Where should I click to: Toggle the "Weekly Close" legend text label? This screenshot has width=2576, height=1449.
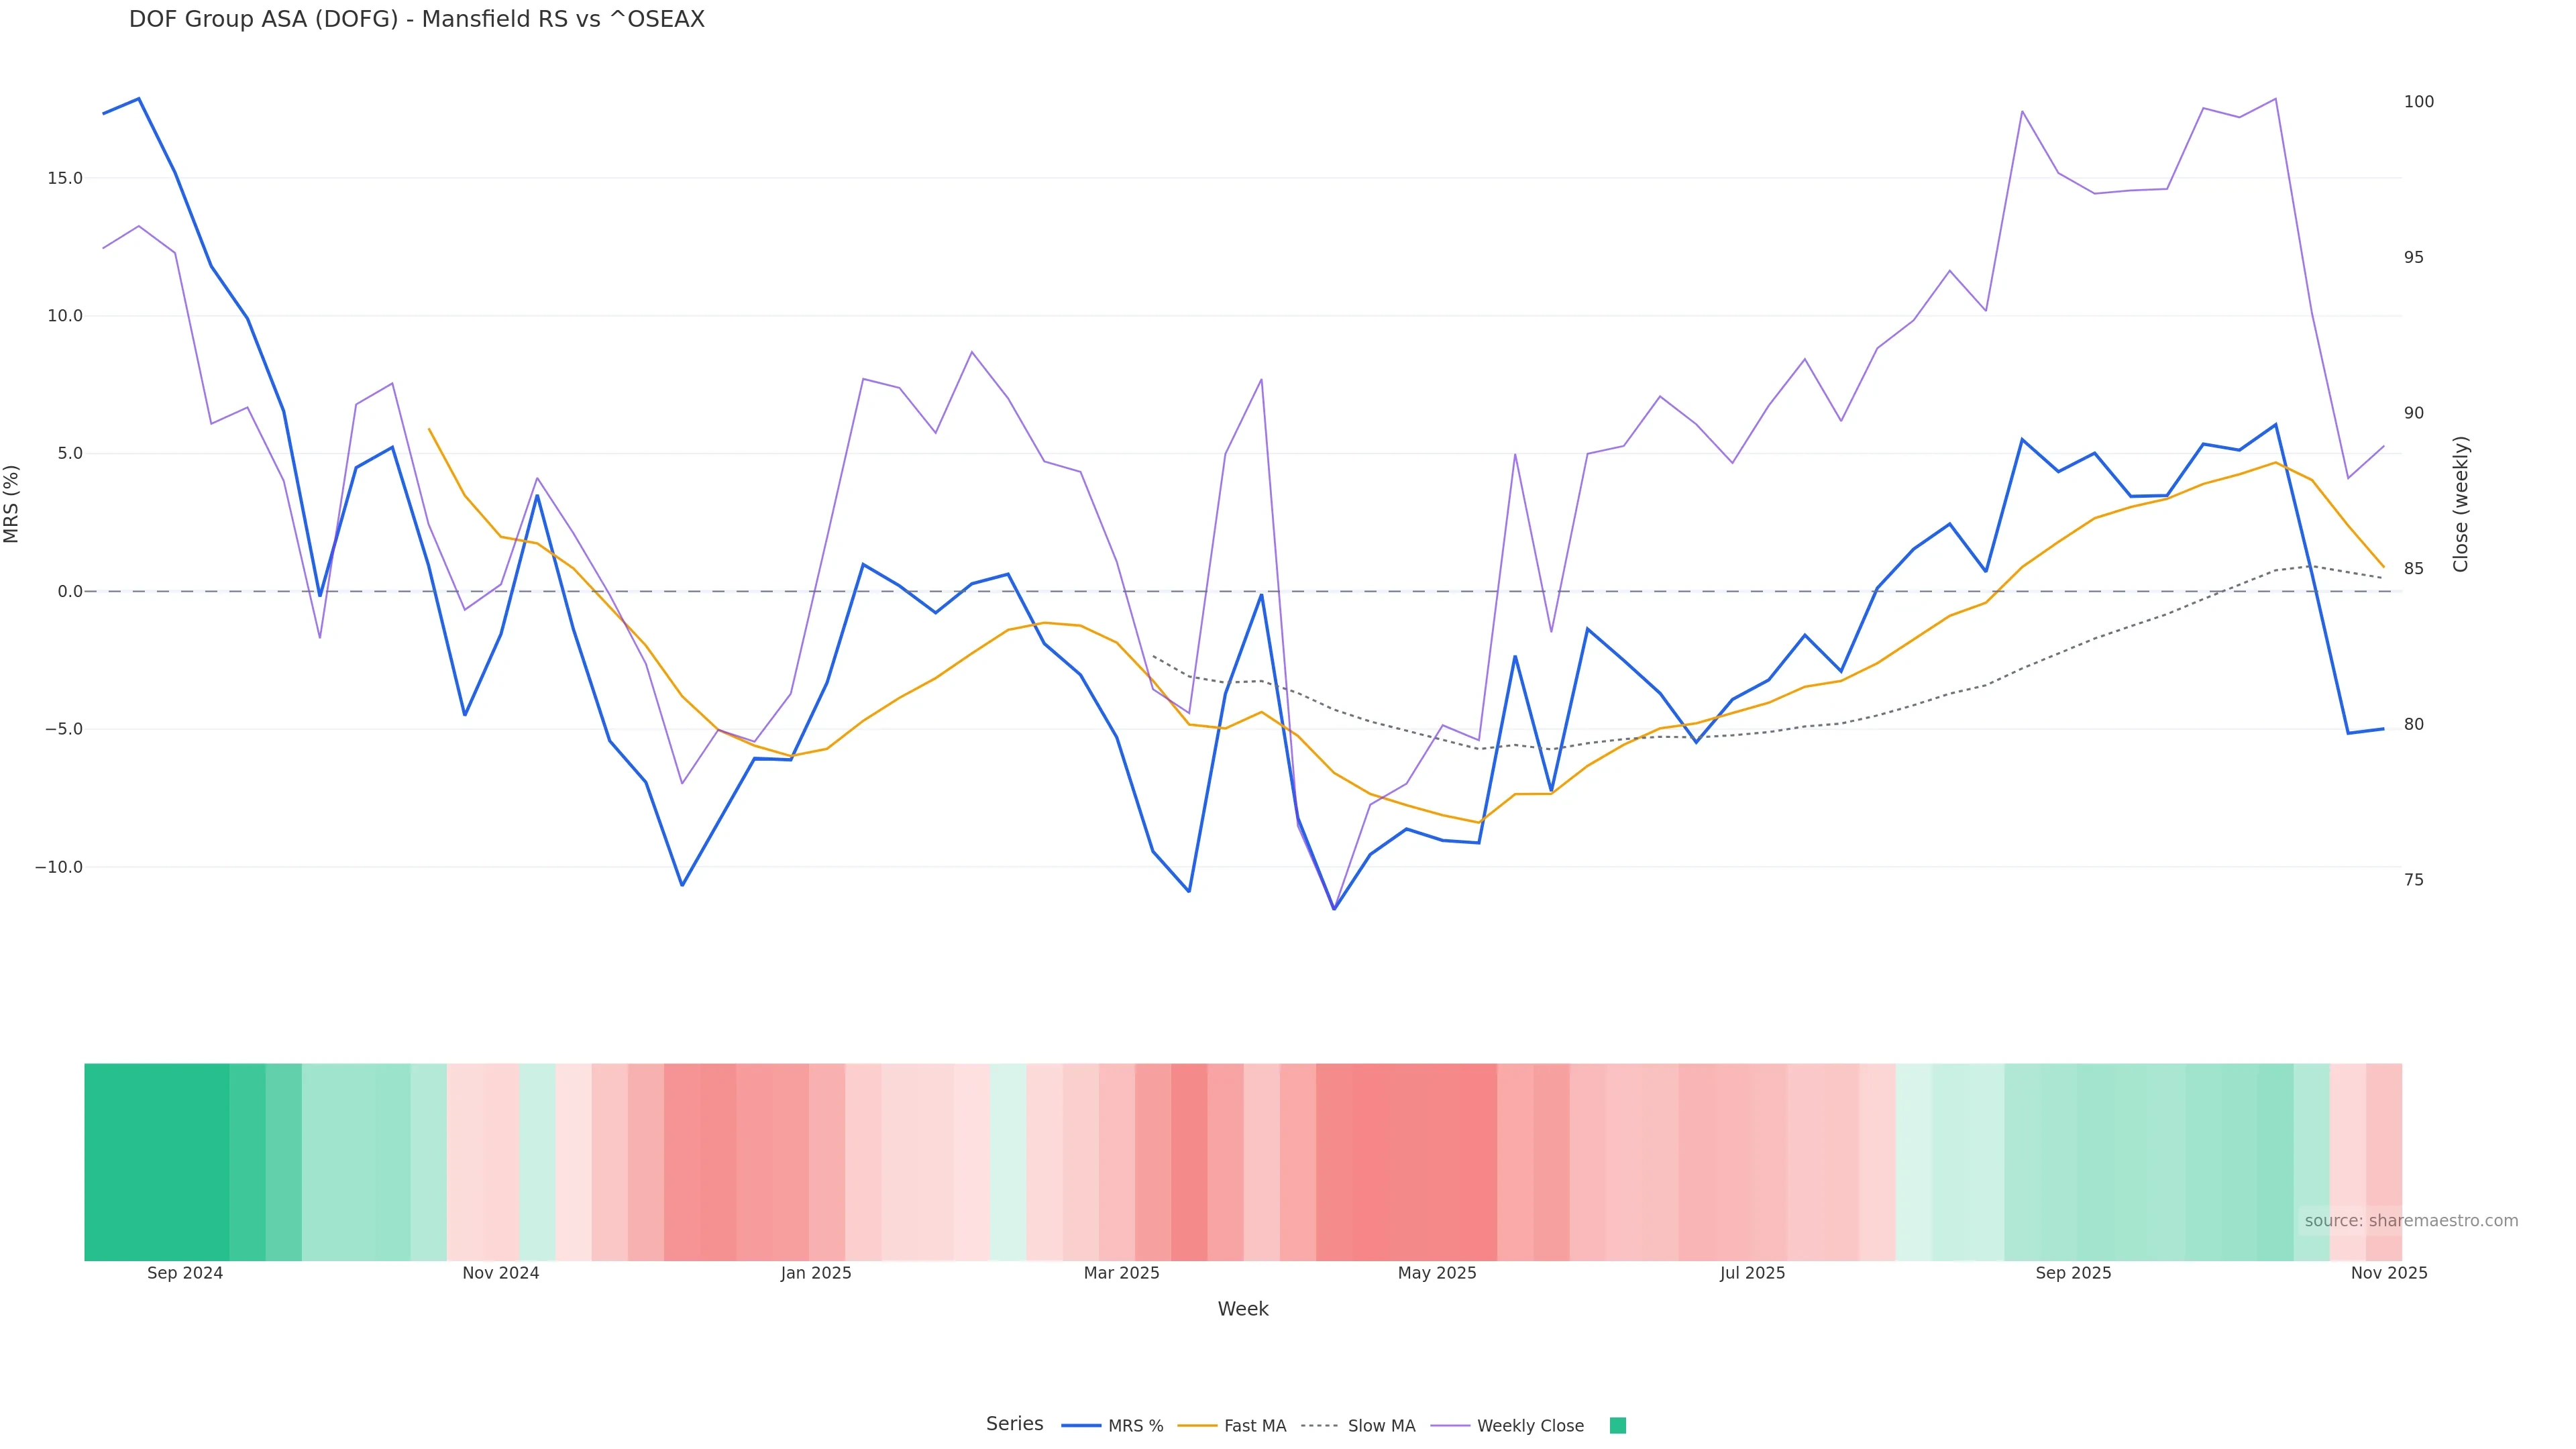1530,1426
